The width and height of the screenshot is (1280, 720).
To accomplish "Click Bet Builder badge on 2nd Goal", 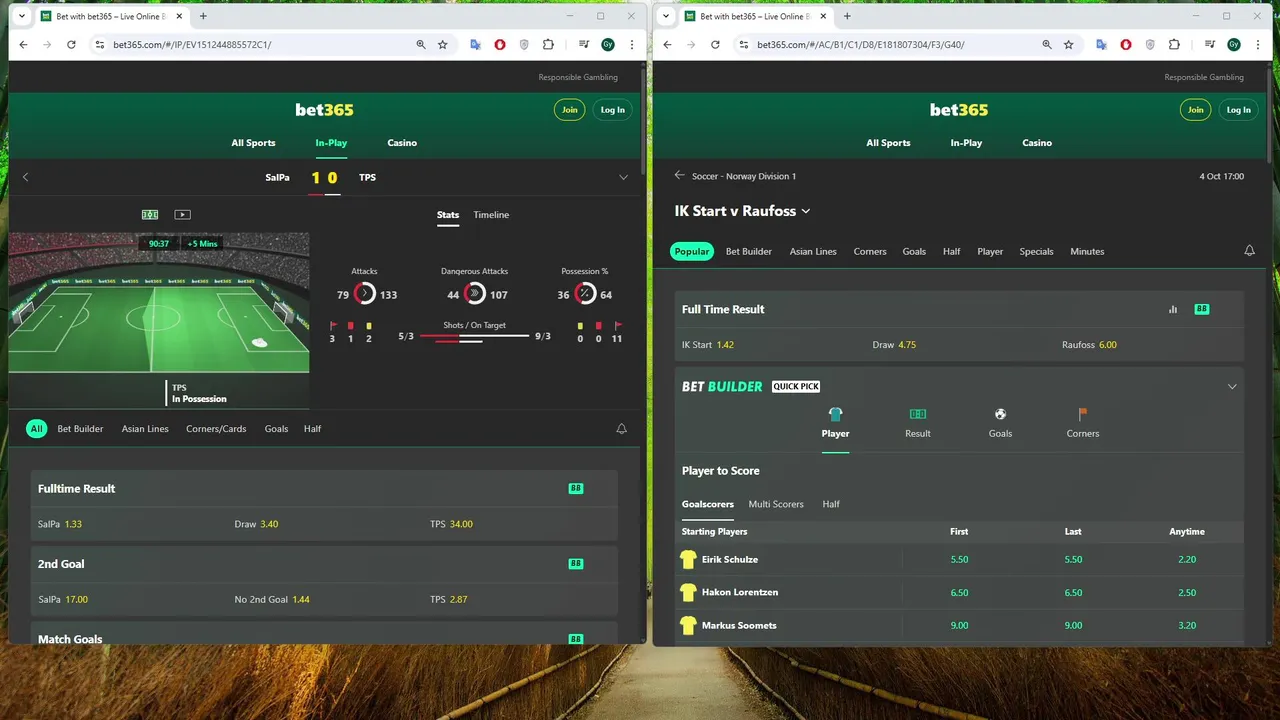I will 576,564.
